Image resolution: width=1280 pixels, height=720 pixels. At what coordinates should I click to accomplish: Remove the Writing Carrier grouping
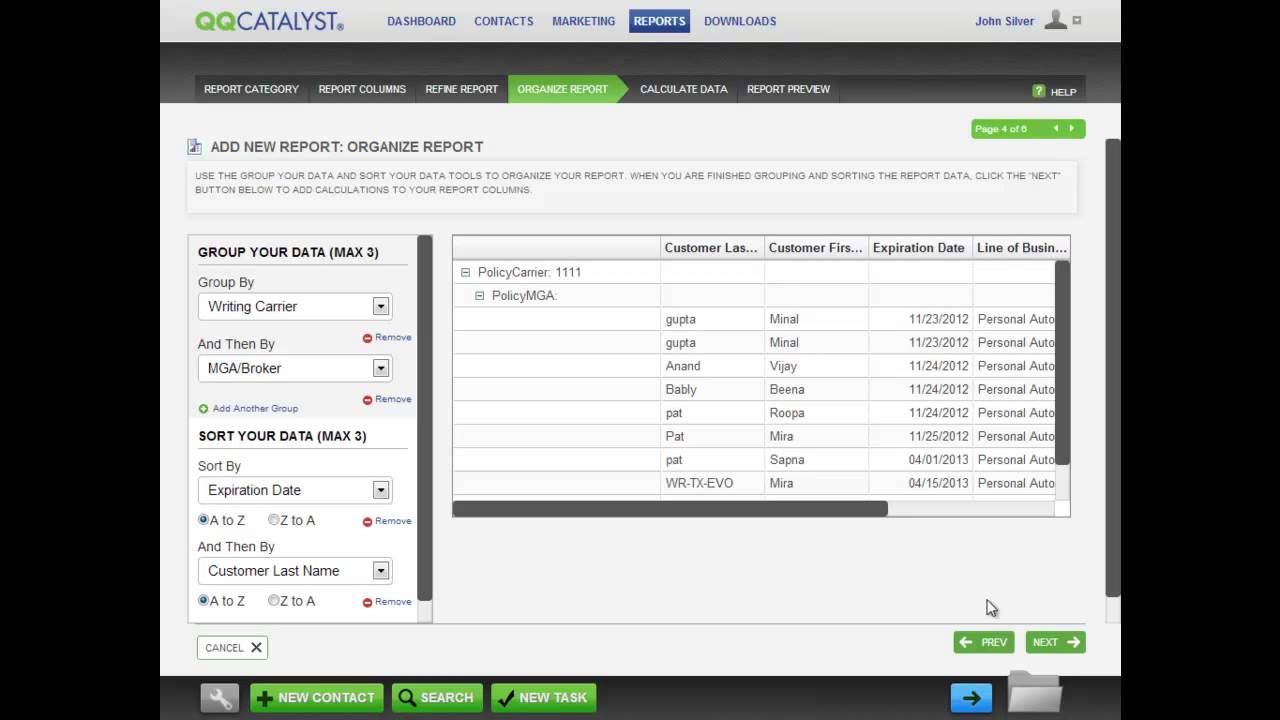click(x=387, y=338)
